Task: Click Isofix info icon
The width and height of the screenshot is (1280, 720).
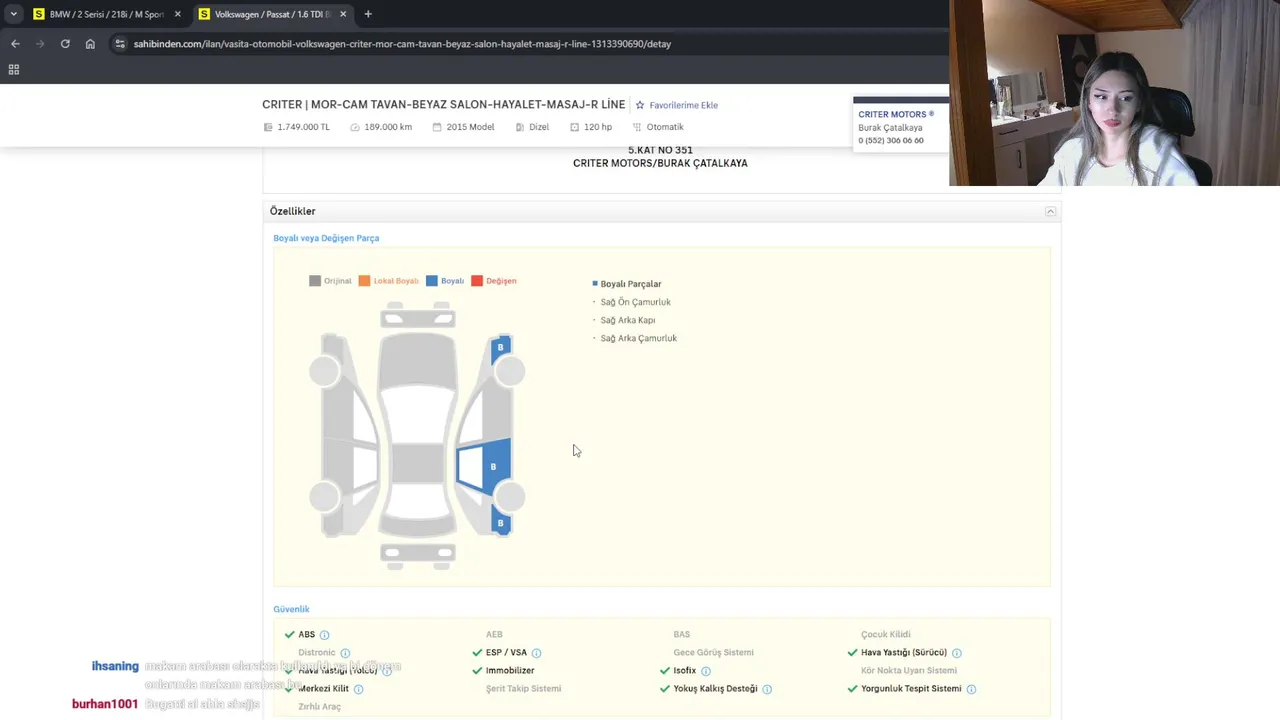Action: [705, 671]
